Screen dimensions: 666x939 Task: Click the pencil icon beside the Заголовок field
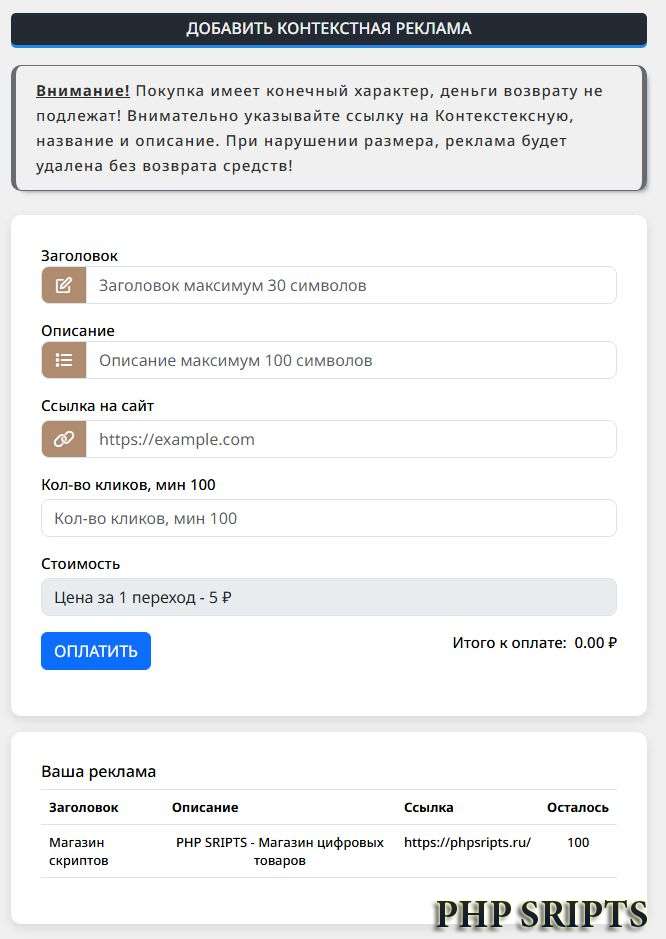click(x=64, y=285)
